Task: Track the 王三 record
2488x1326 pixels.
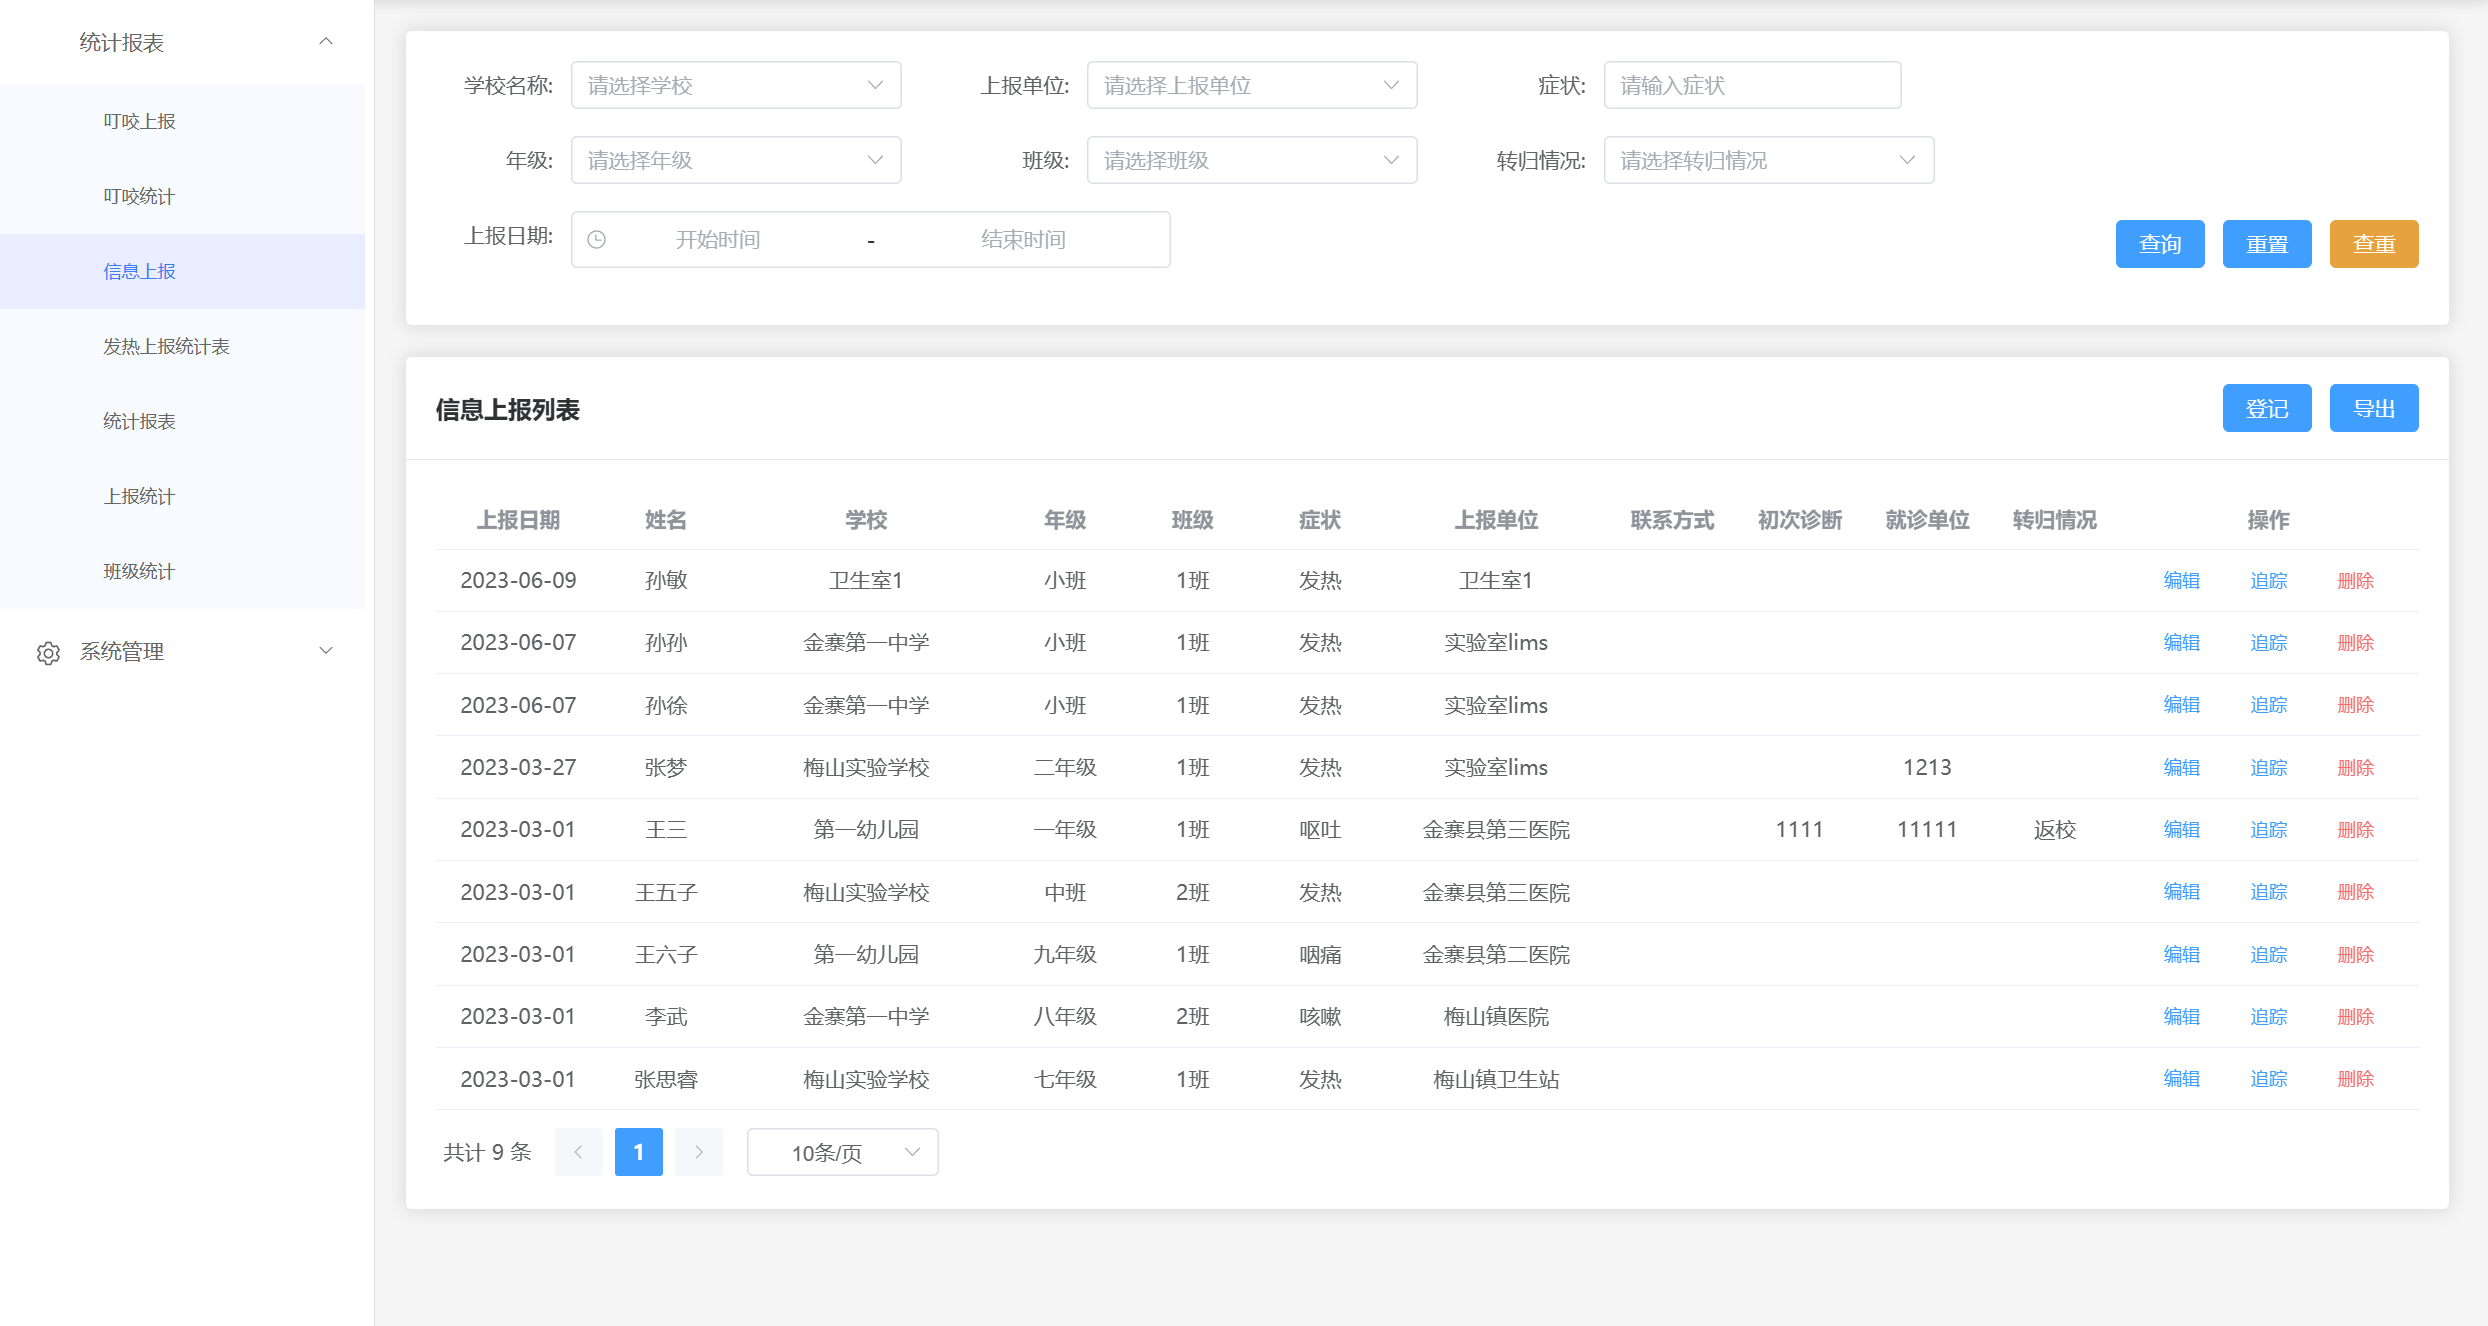Action: pos(2268,830)
